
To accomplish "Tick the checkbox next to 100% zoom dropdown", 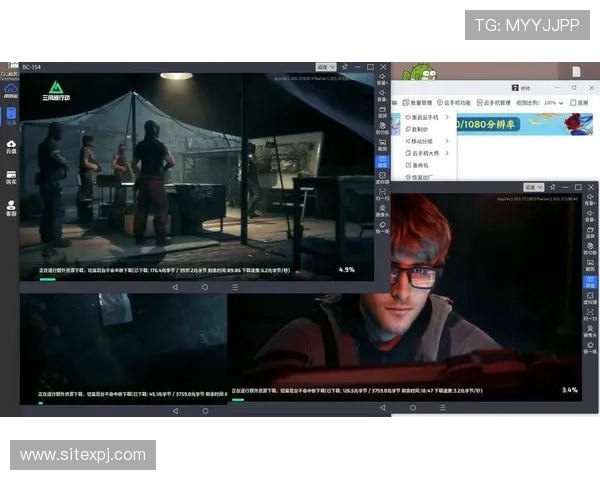I will point(572,102).
